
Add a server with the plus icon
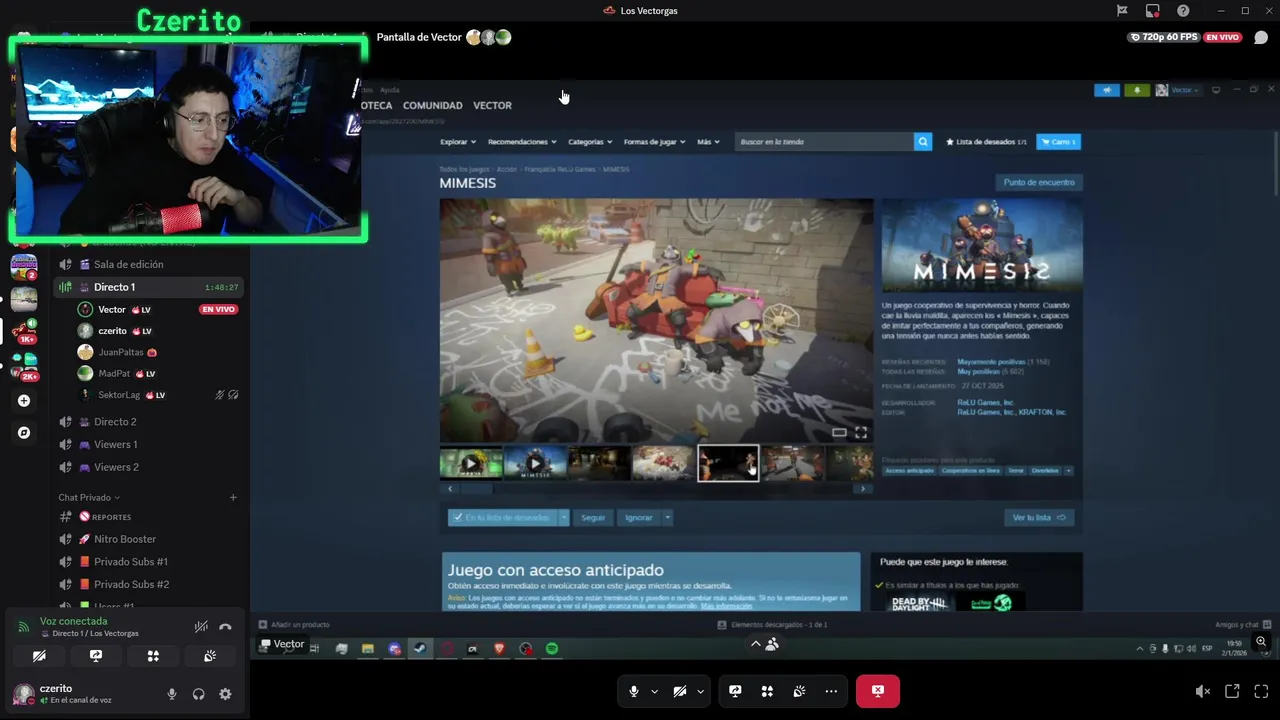tap(24, 401)
